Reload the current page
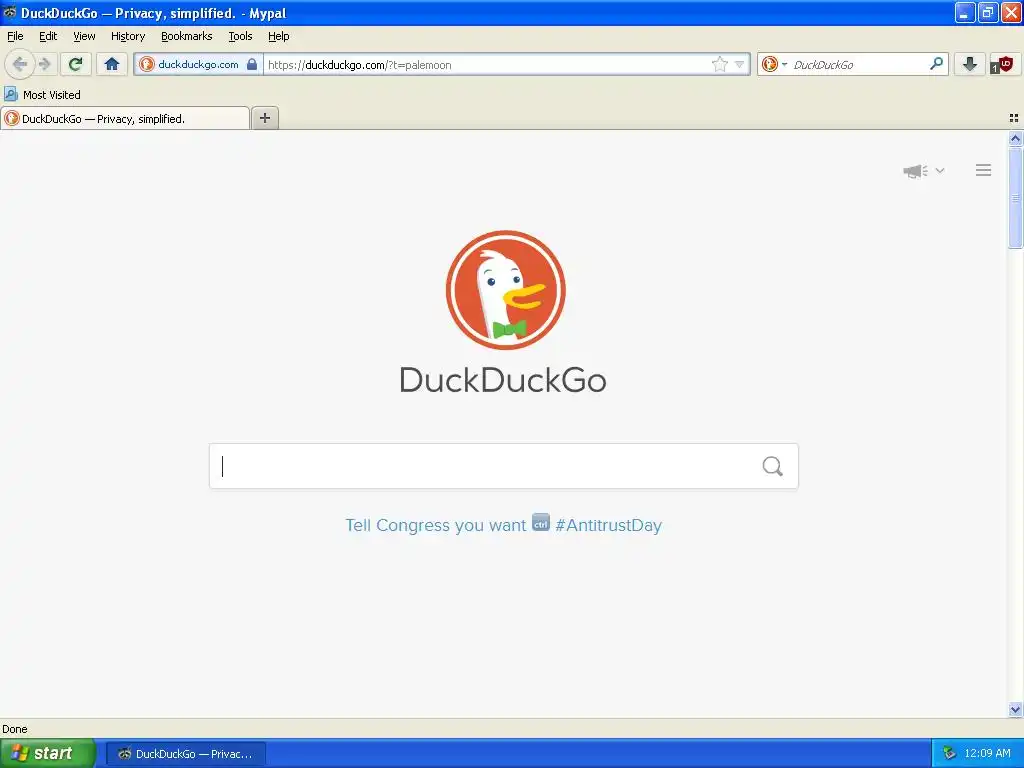 click(76, 64)
